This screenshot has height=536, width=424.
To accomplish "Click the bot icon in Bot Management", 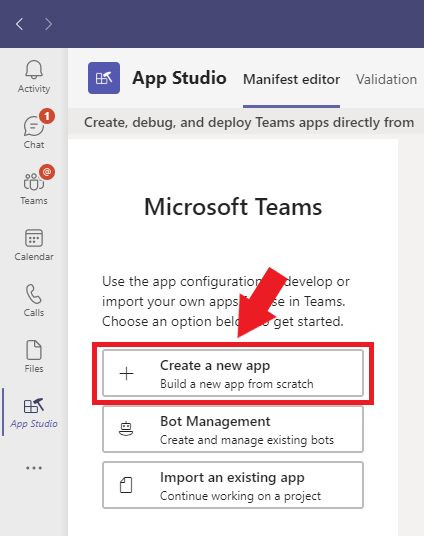I will click(126, 429).
